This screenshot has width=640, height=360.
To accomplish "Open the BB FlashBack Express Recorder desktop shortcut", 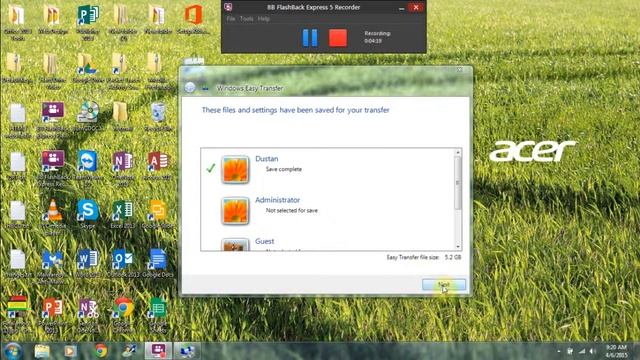I will coord(53,168).
